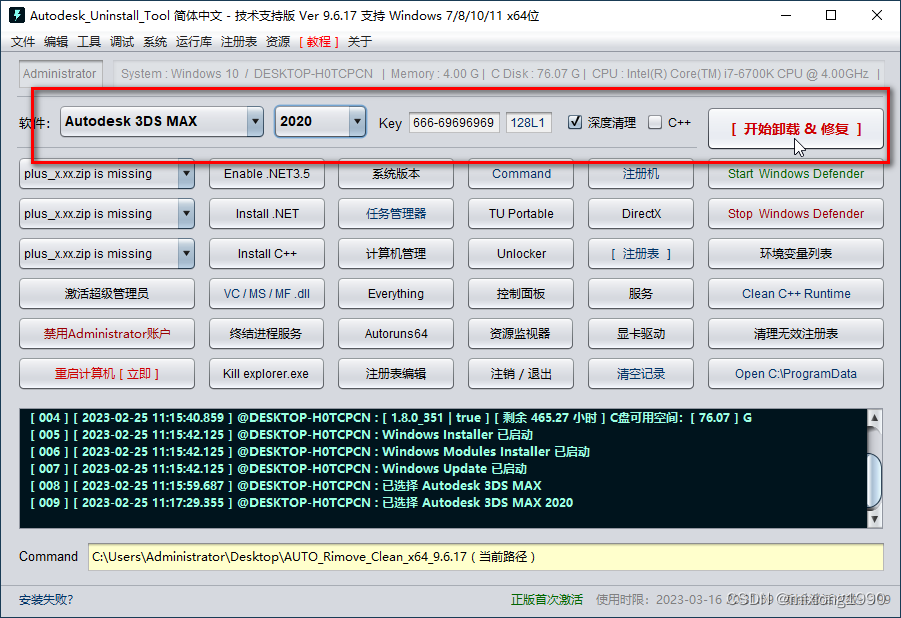Click the log scrollbar up arrow
The image size is (901, 618).
point(875,418)
